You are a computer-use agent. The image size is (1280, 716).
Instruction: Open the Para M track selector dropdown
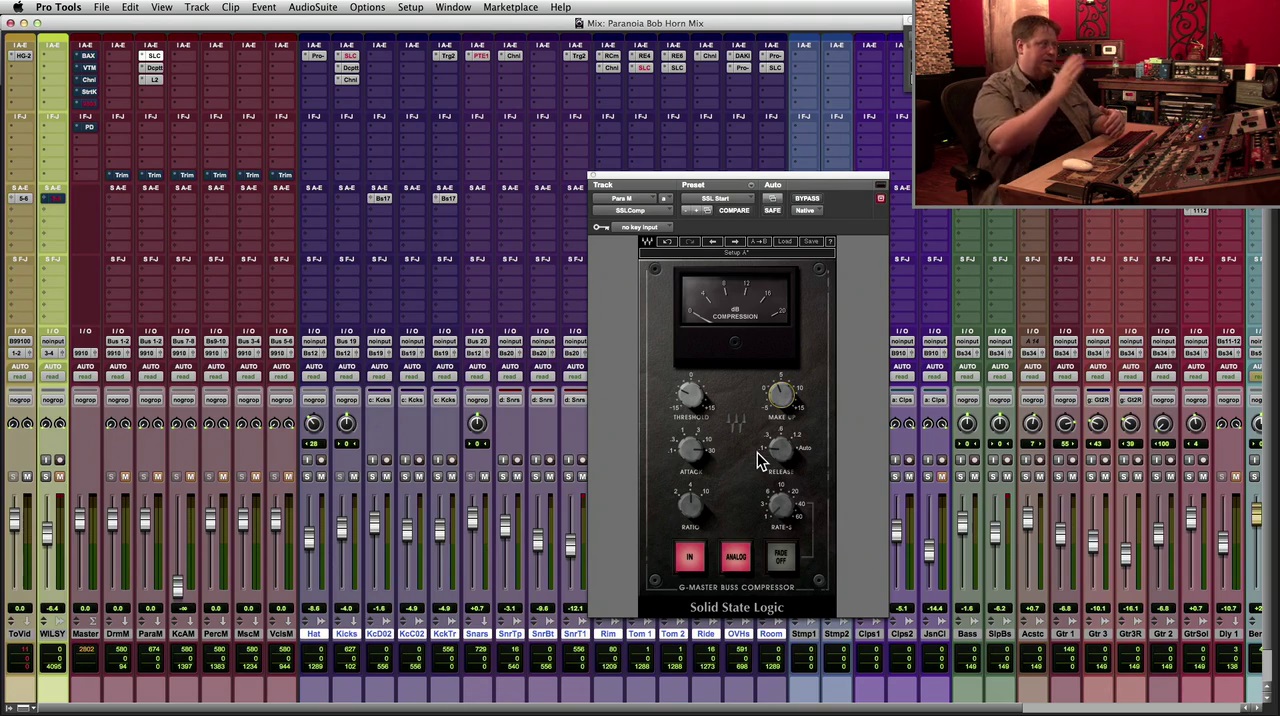[625, 198]
